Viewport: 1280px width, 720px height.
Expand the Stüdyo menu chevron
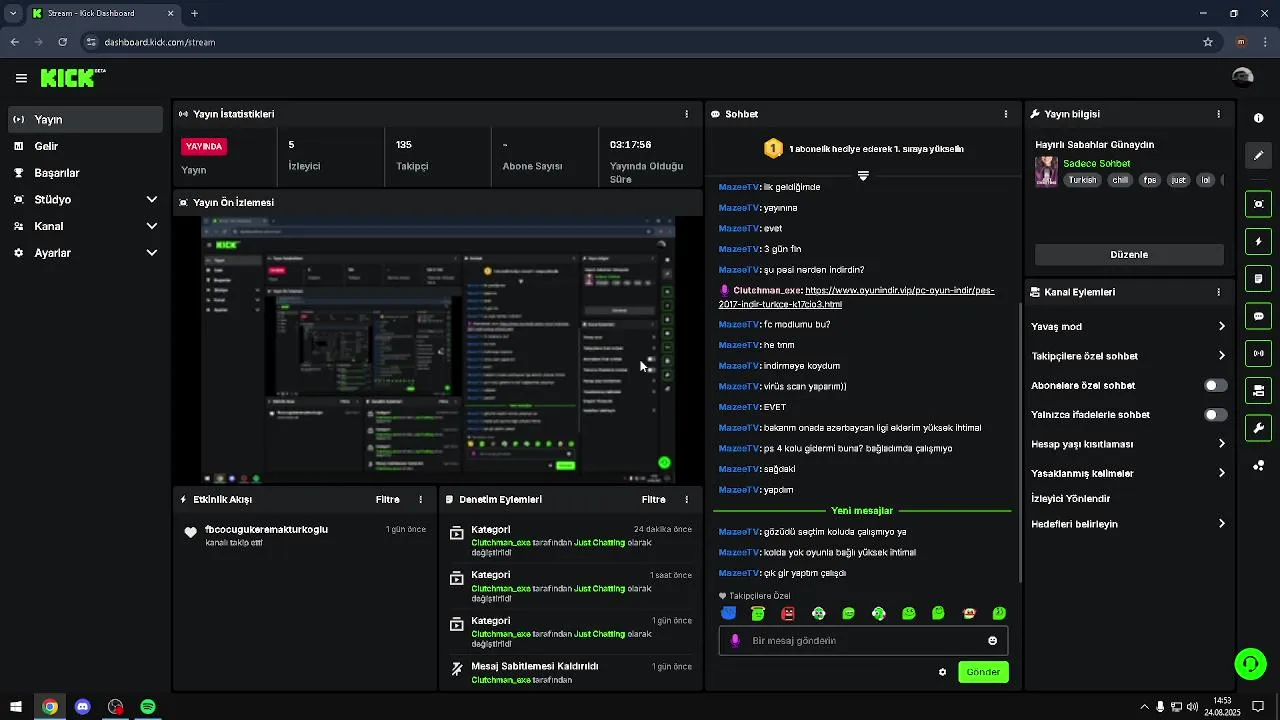tap(152, 200)
